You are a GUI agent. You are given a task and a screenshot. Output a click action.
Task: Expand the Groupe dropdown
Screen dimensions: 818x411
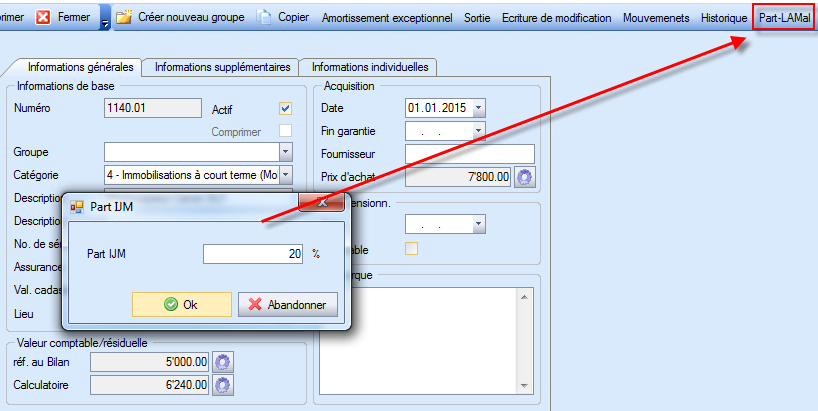[x=285, y=152]
